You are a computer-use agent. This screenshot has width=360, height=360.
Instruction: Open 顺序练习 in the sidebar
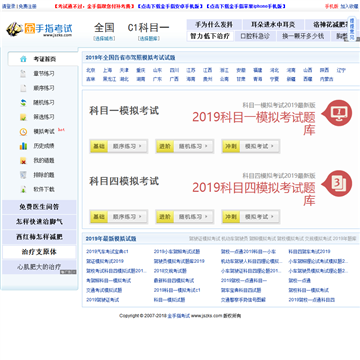point(44,88)
